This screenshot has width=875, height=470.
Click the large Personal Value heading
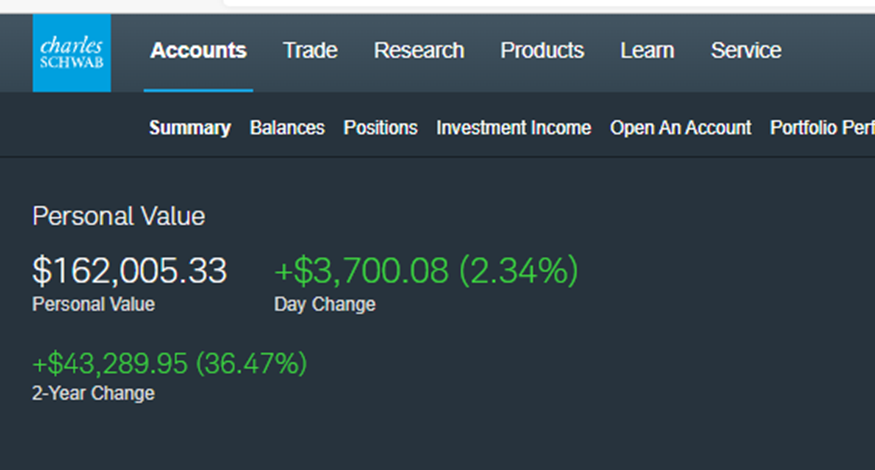click(x=118, y=216)
